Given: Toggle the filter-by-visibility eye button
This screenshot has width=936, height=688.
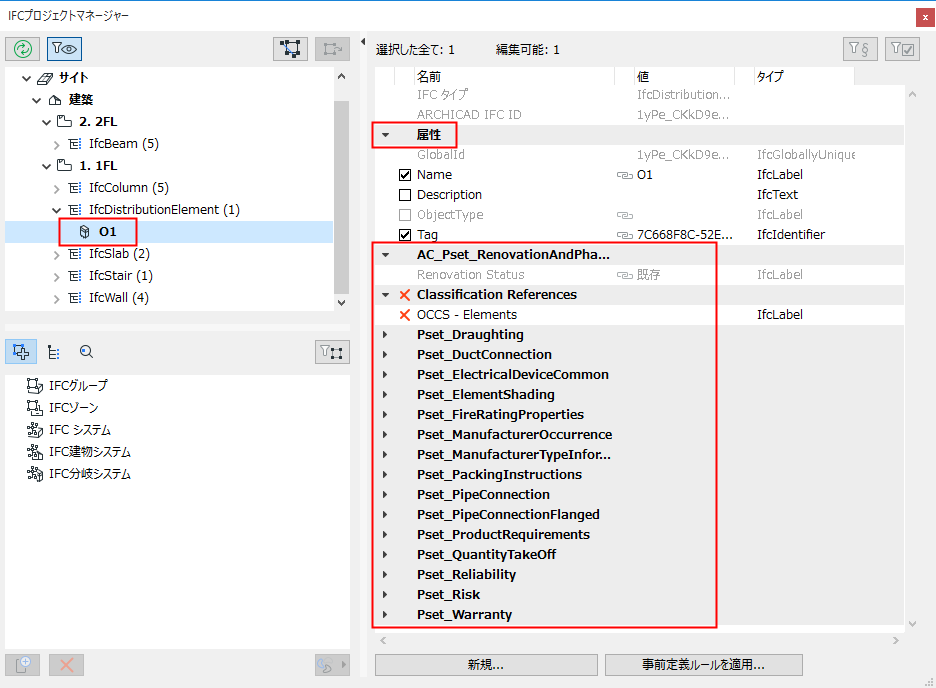Looking at the screenshot, I should coord(64,49).
